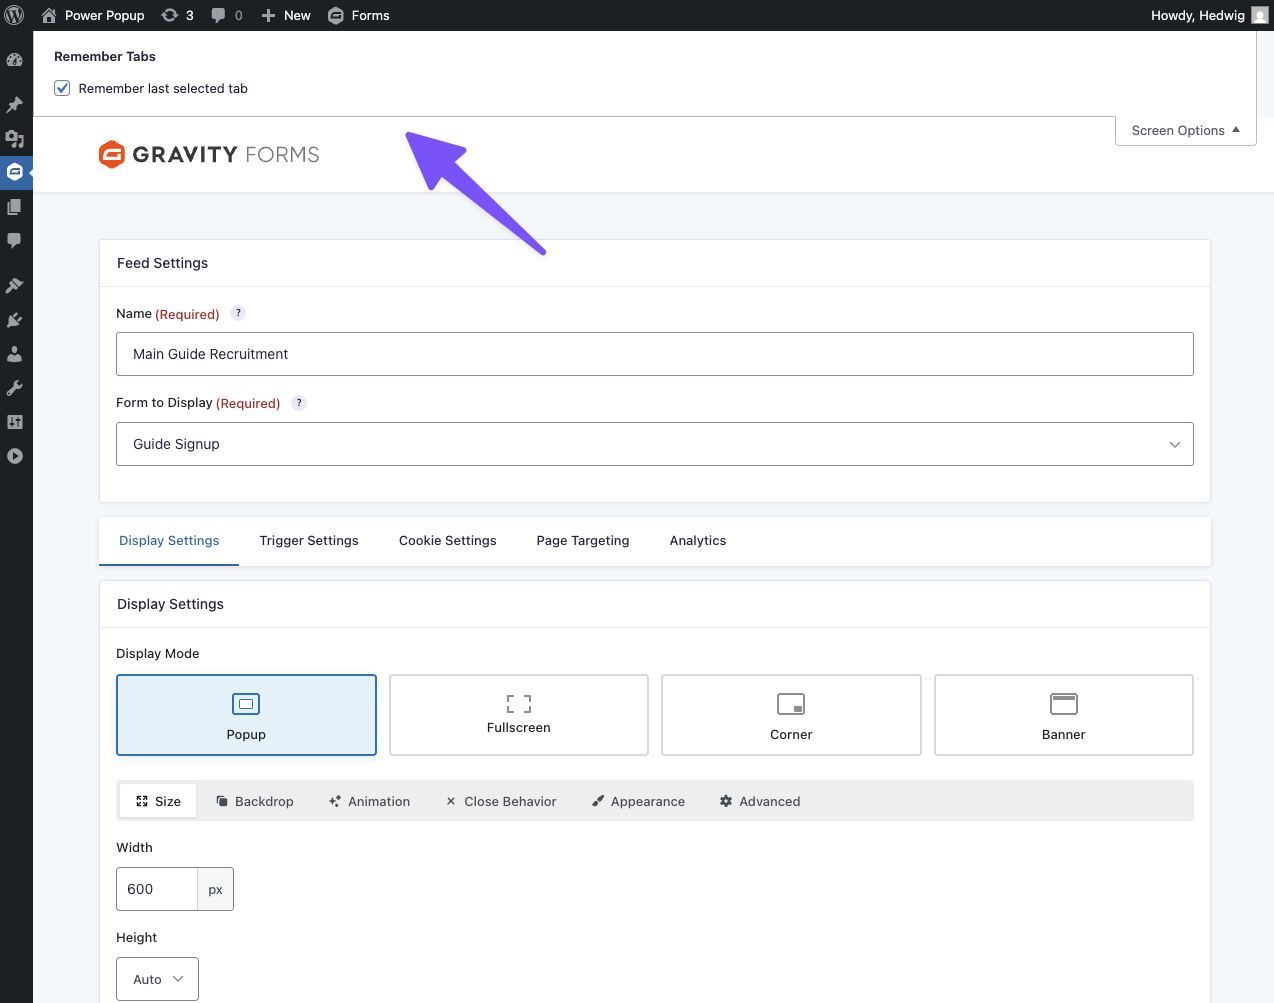
Task: Uncheck Remember last selected tab
Action: [62, 88]
